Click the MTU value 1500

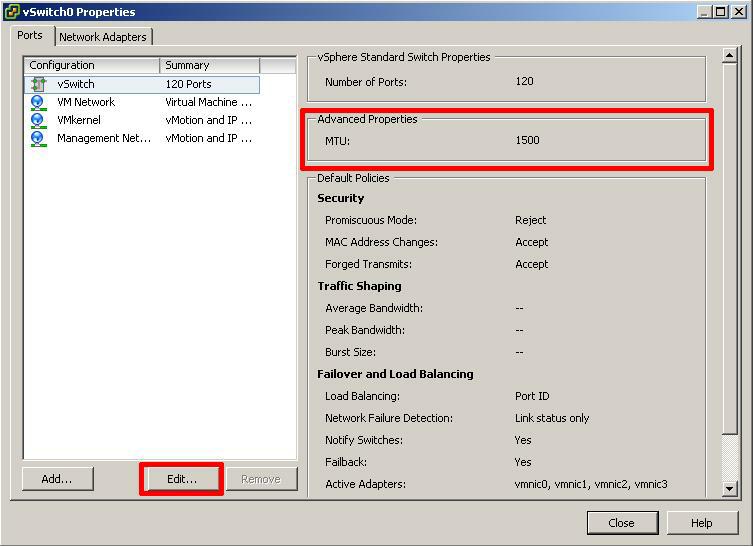tap(527, 140)
